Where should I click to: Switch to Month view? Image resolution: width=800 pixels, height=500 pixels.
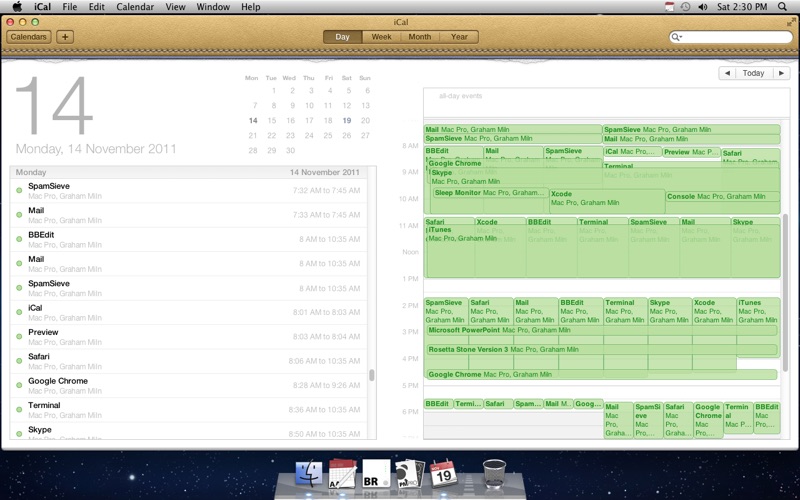[x=419, y=37]
